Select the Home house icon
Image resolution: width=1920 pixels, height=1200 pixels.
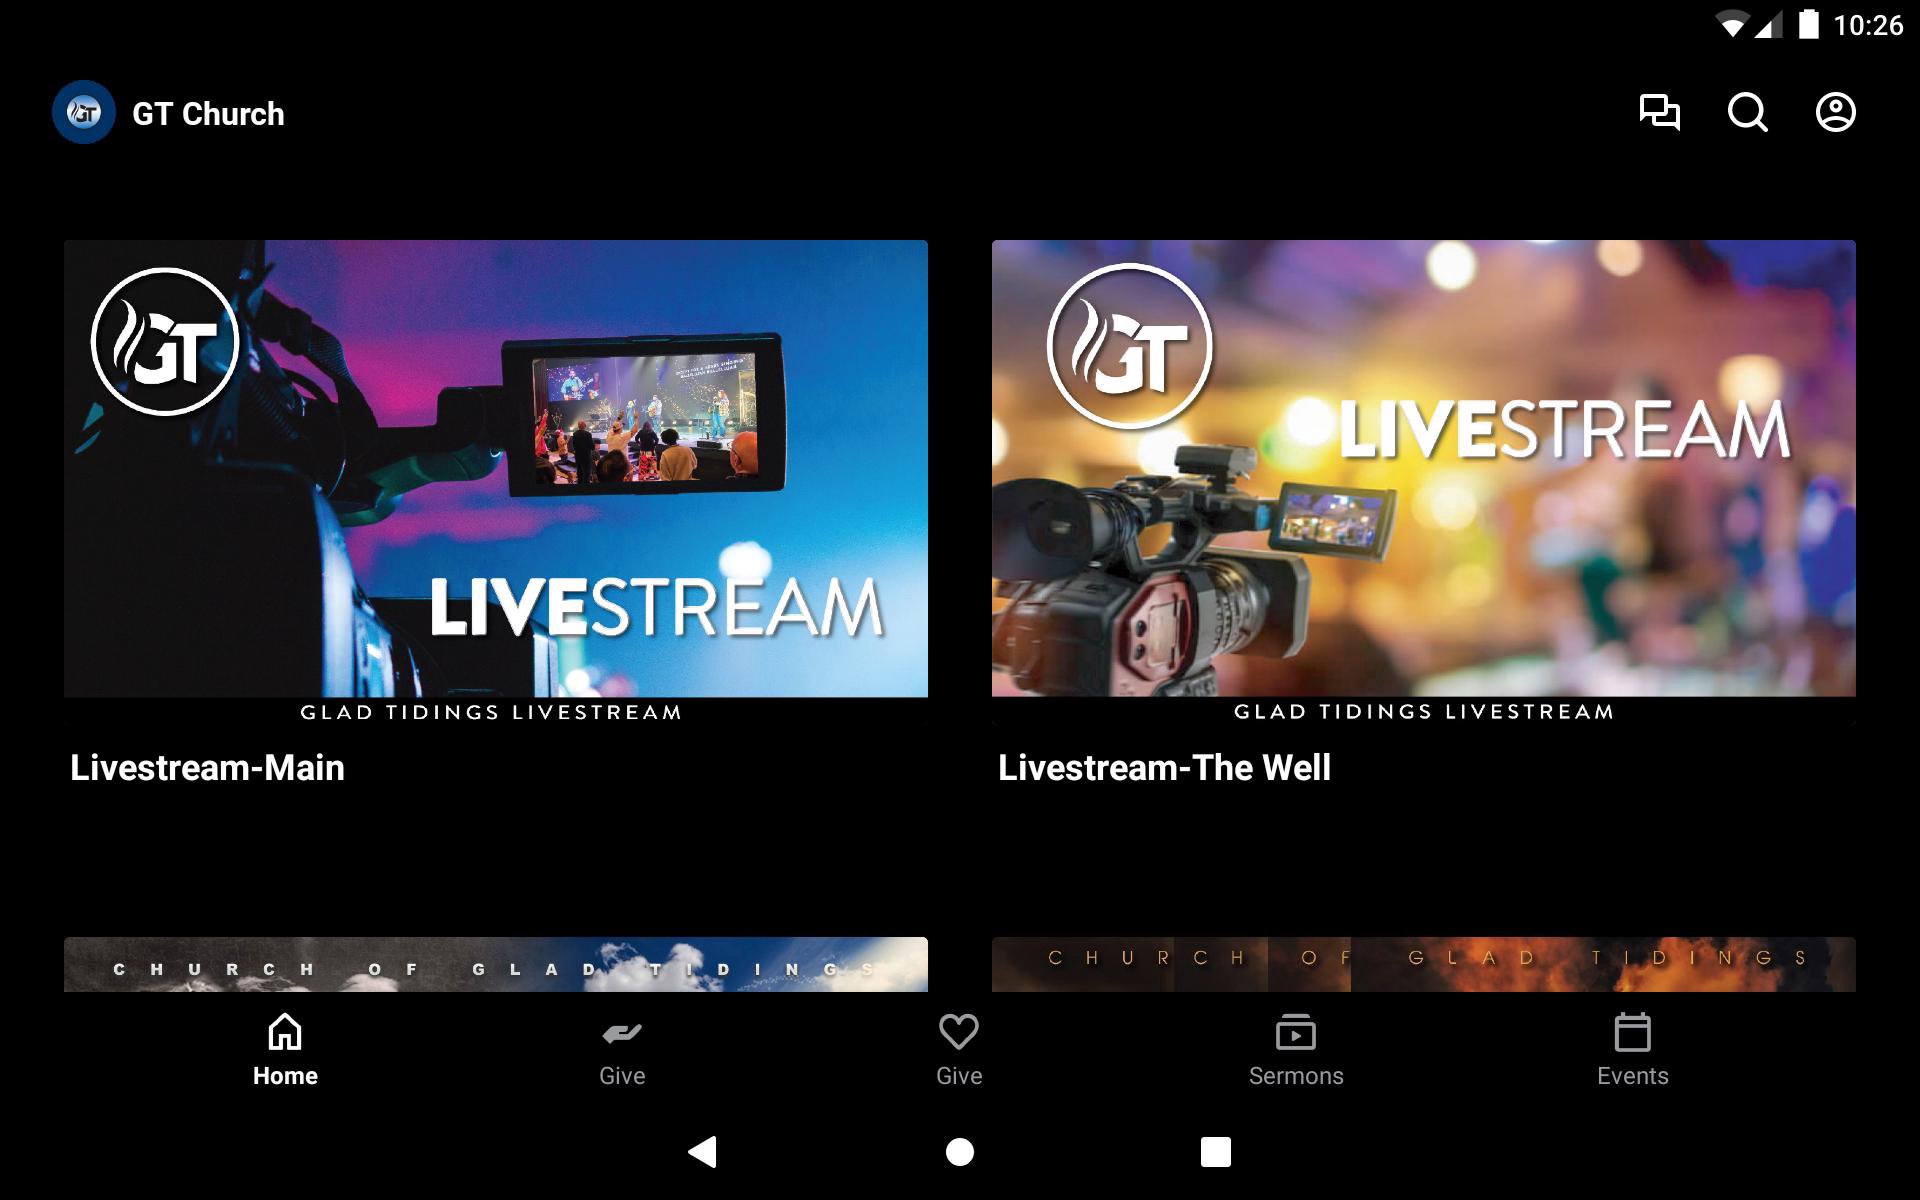285,1032
